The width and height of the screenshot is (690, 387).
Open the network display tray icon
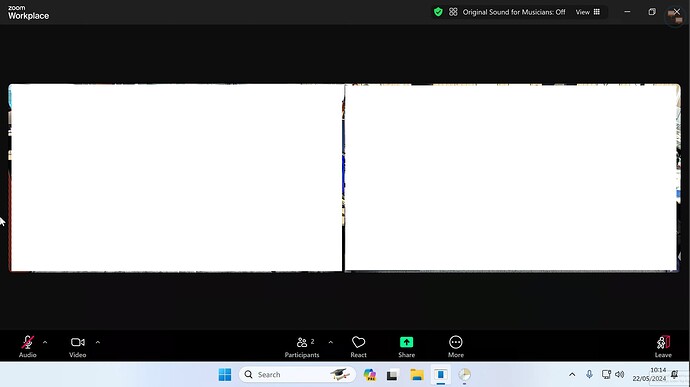[606, 374]
